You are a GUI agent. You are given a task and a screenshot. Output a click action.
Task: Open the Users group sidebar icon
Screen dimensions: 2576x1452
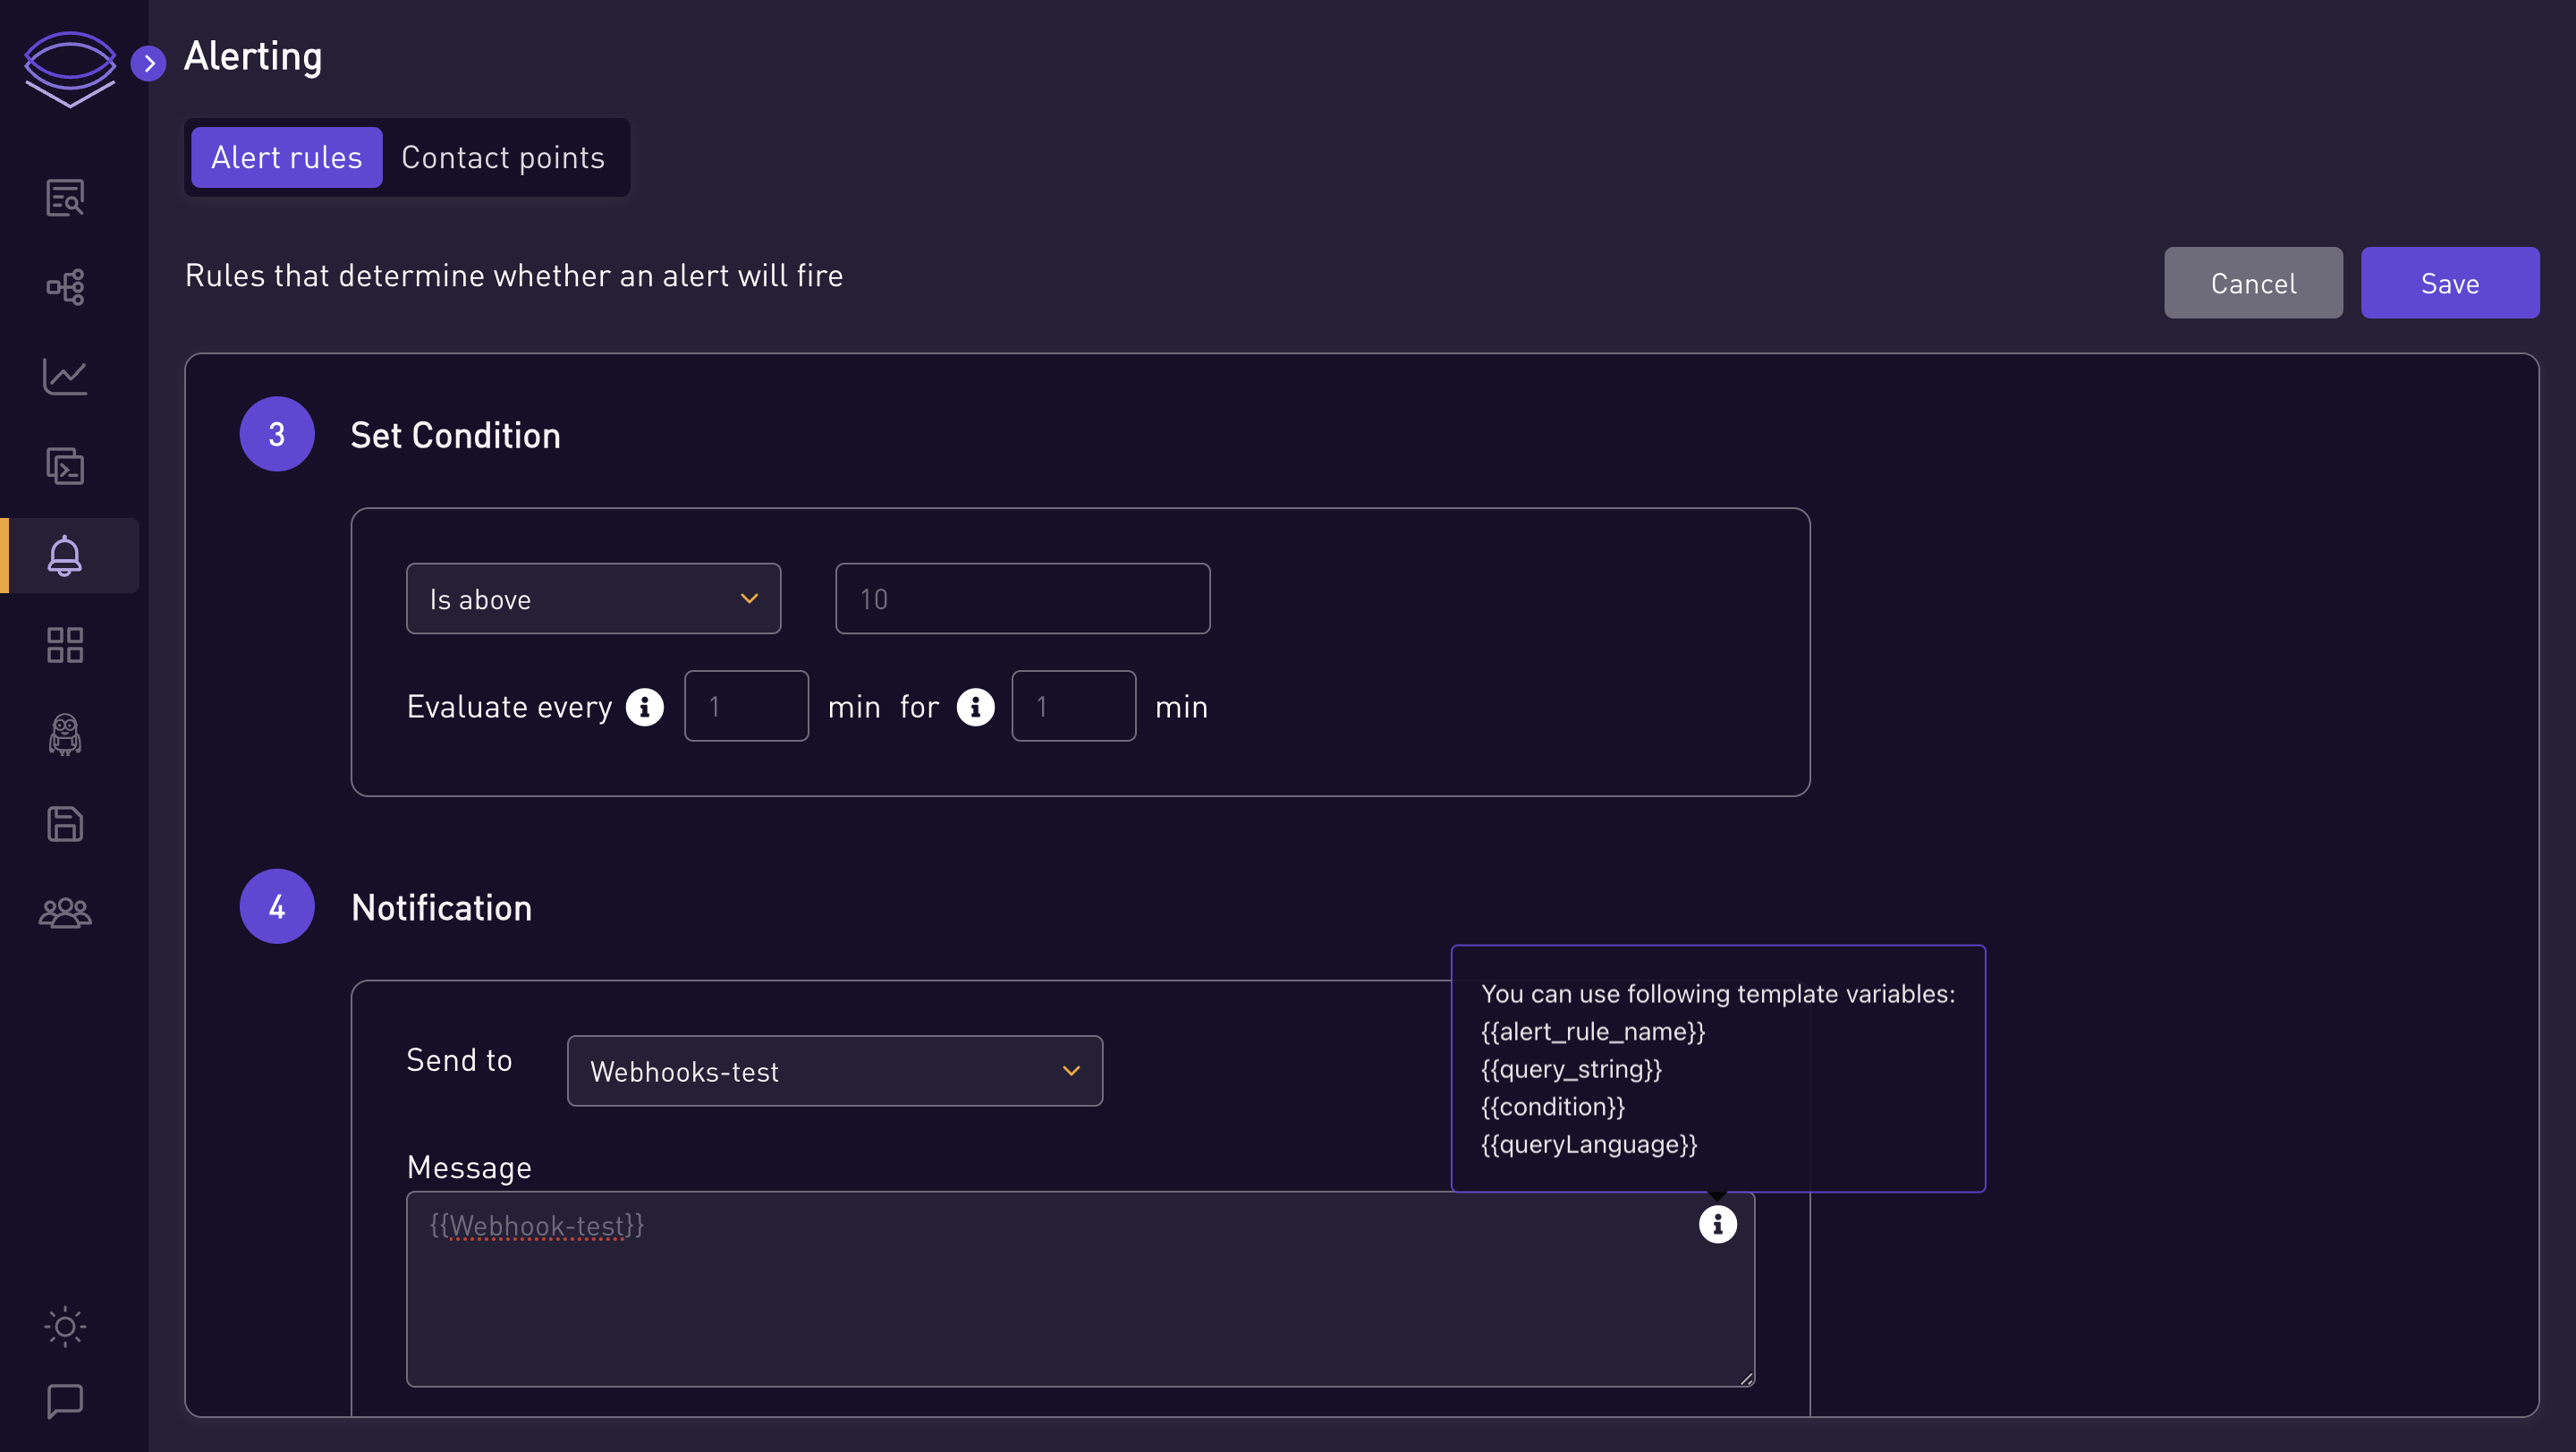tap(65, 913)
